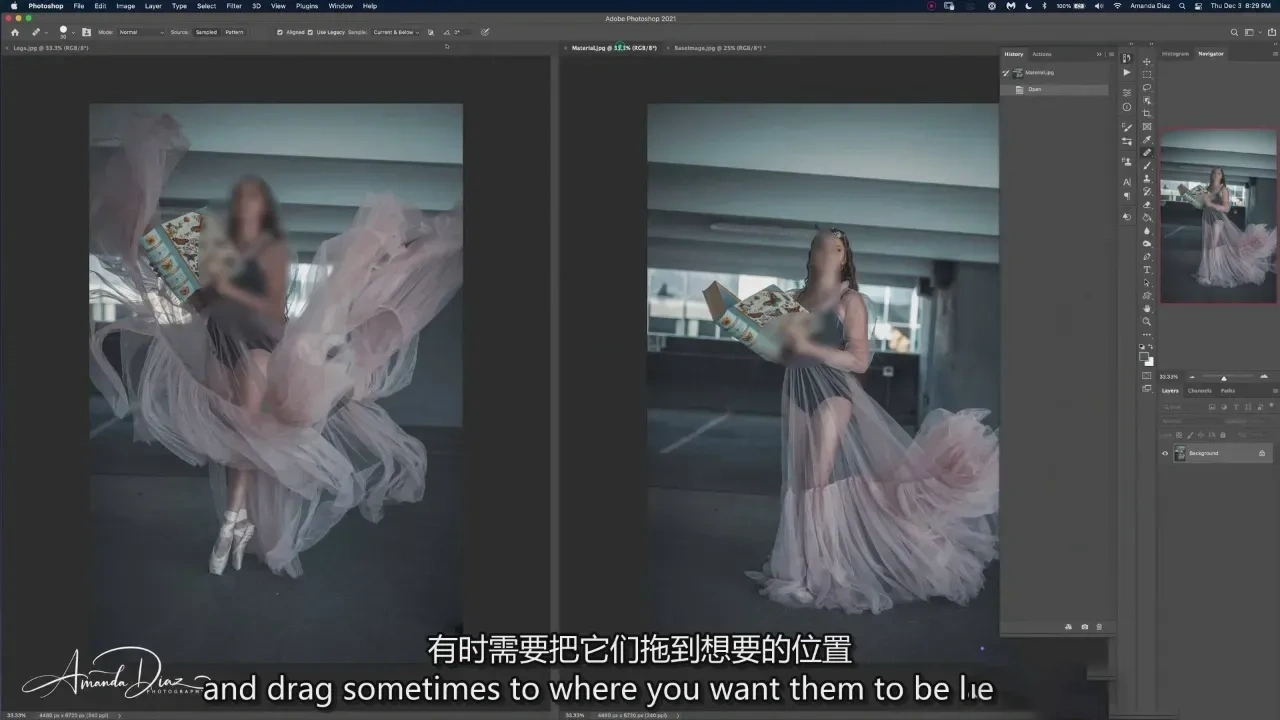Select the Horizontal Type tool

1147,270
